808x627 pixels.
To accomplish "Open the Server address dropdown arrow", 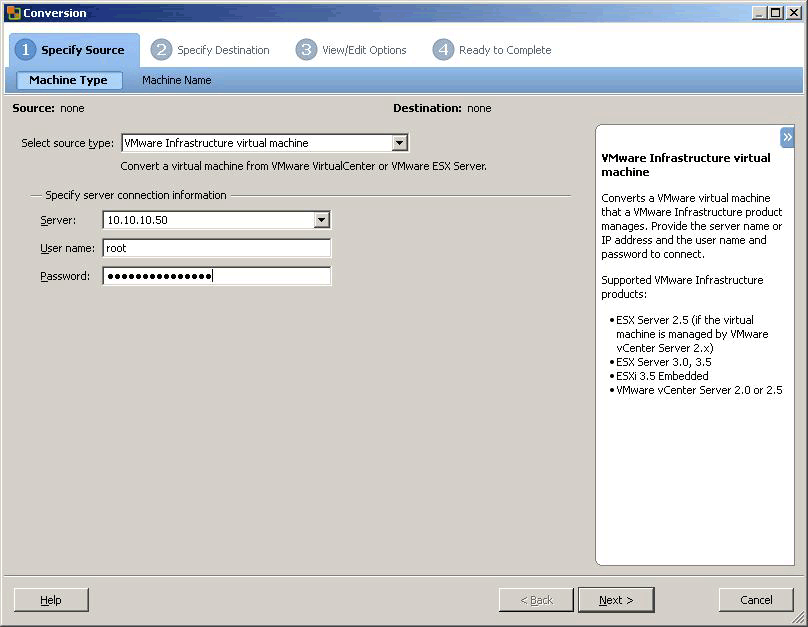I will pos(322,220).
